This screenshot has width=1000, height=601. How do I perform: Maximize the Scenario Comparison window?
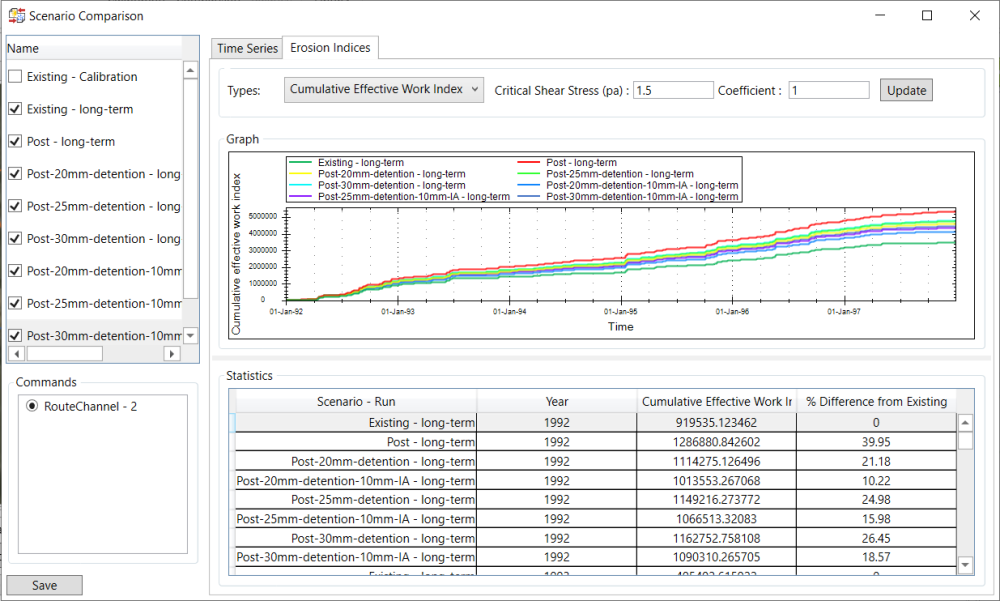[927, 16]
